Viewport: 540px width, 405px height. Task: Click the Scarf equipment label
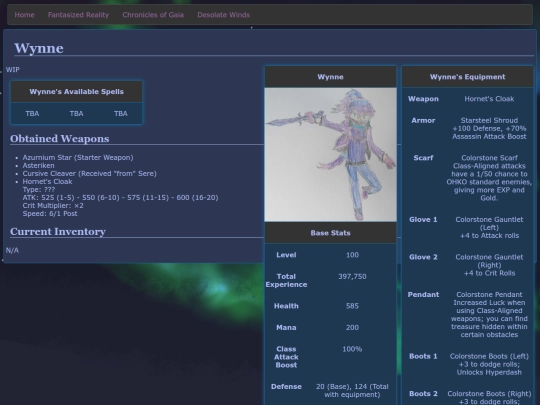tap(423, 158)
